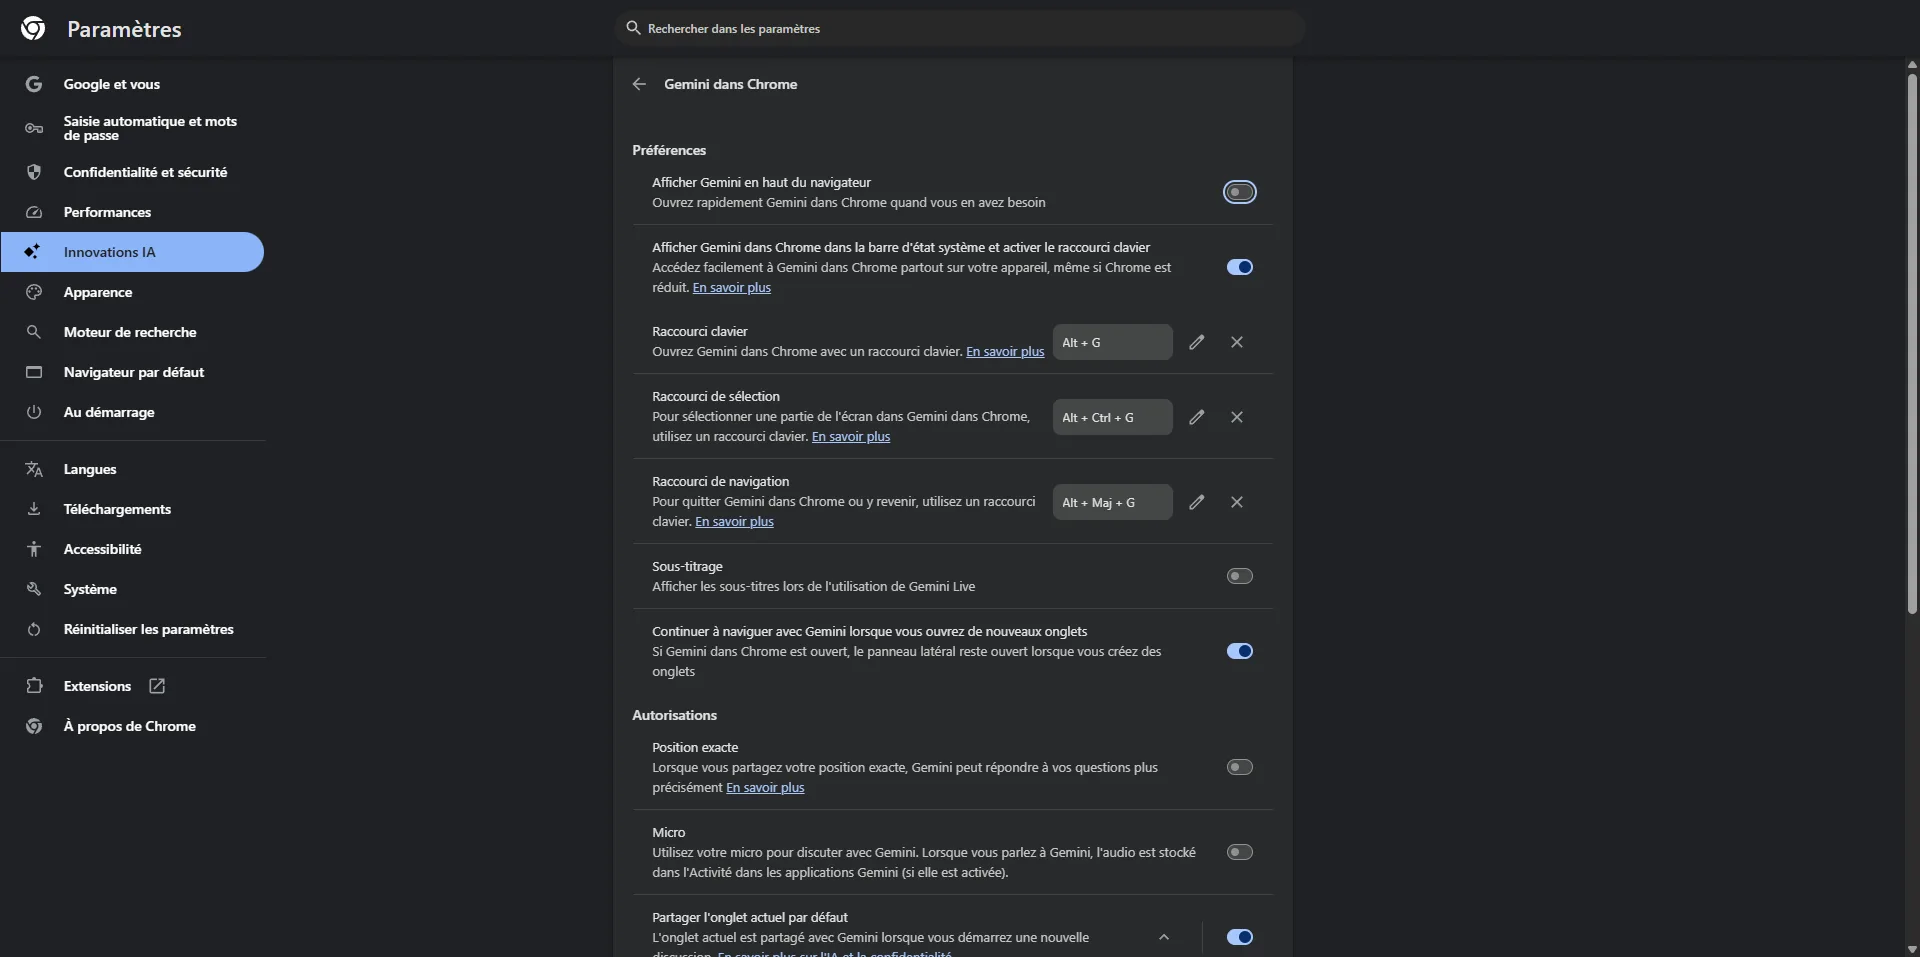
Task: Open Google et vous settings
Action: (x=132, y=84)
